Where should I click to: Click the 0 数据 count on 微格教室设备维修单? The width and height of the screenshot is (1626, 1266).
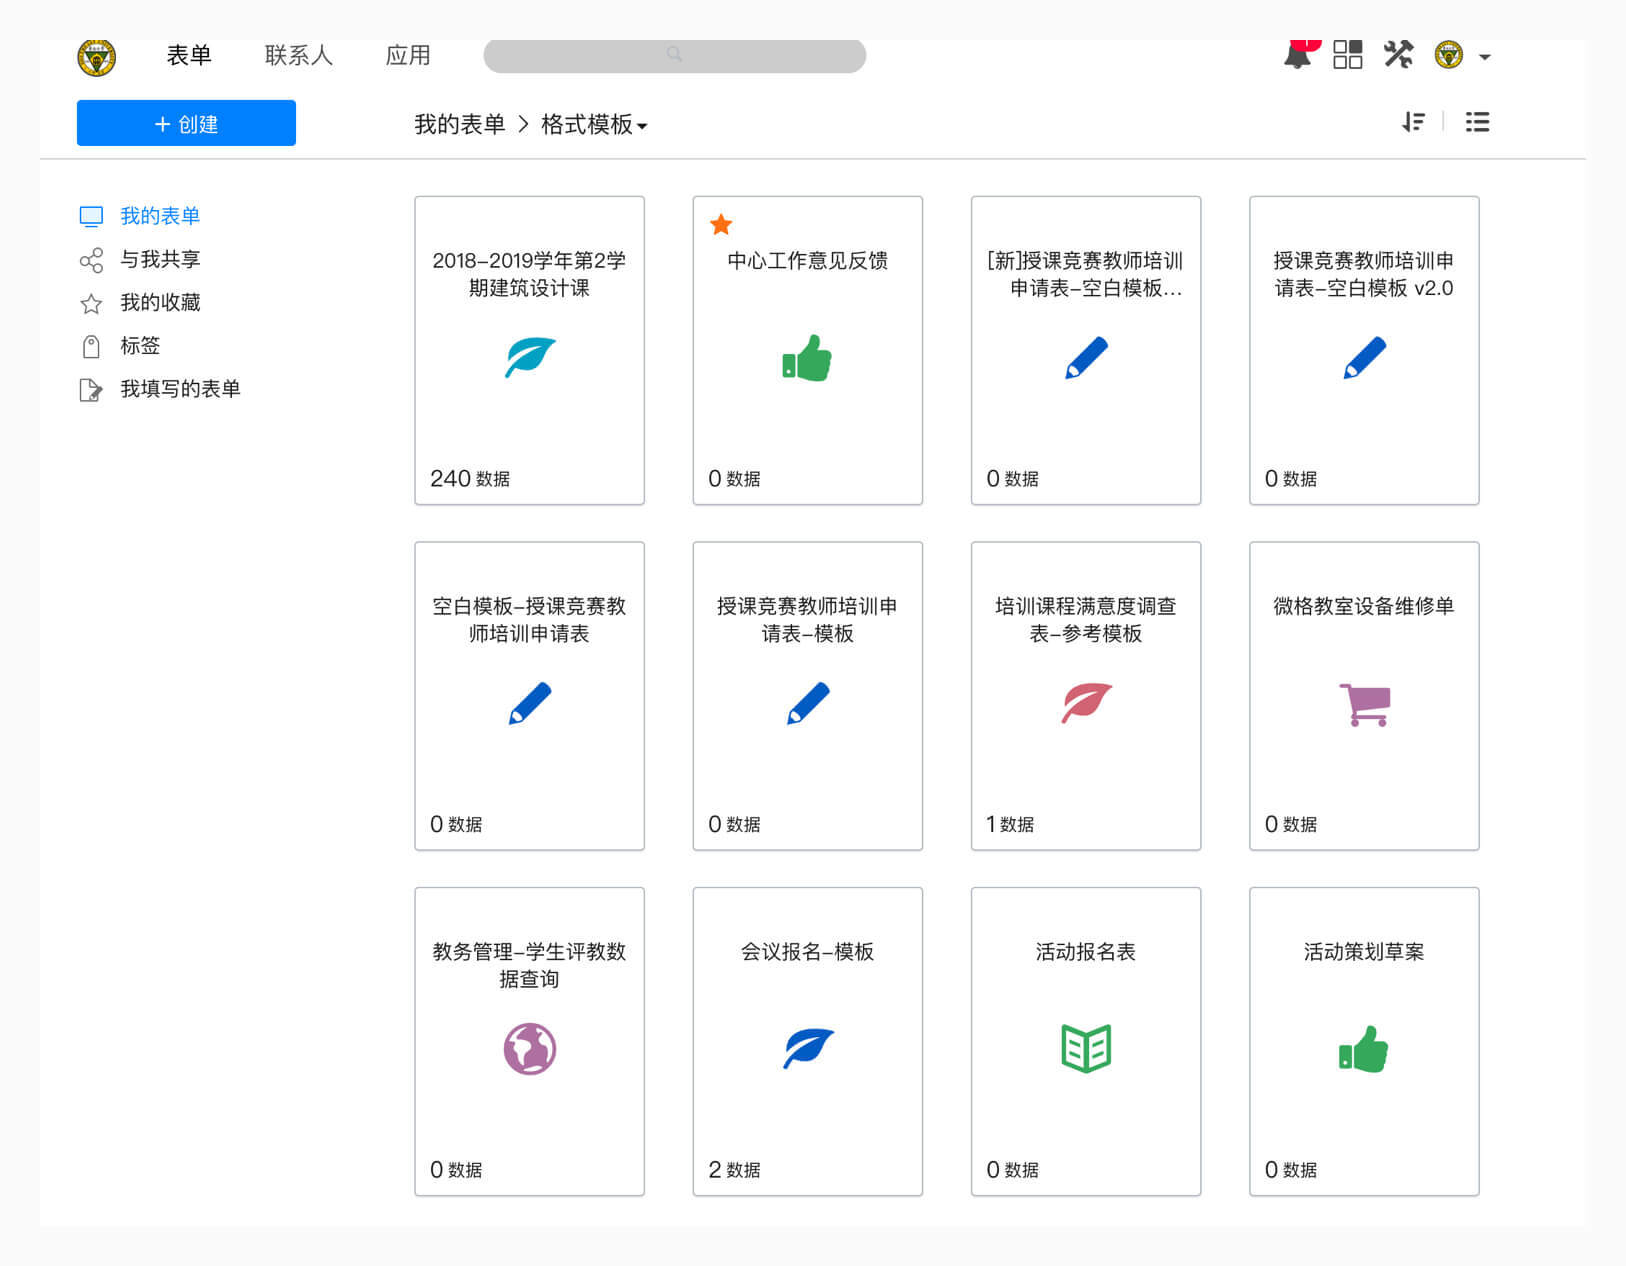(x=1291, y=824)
